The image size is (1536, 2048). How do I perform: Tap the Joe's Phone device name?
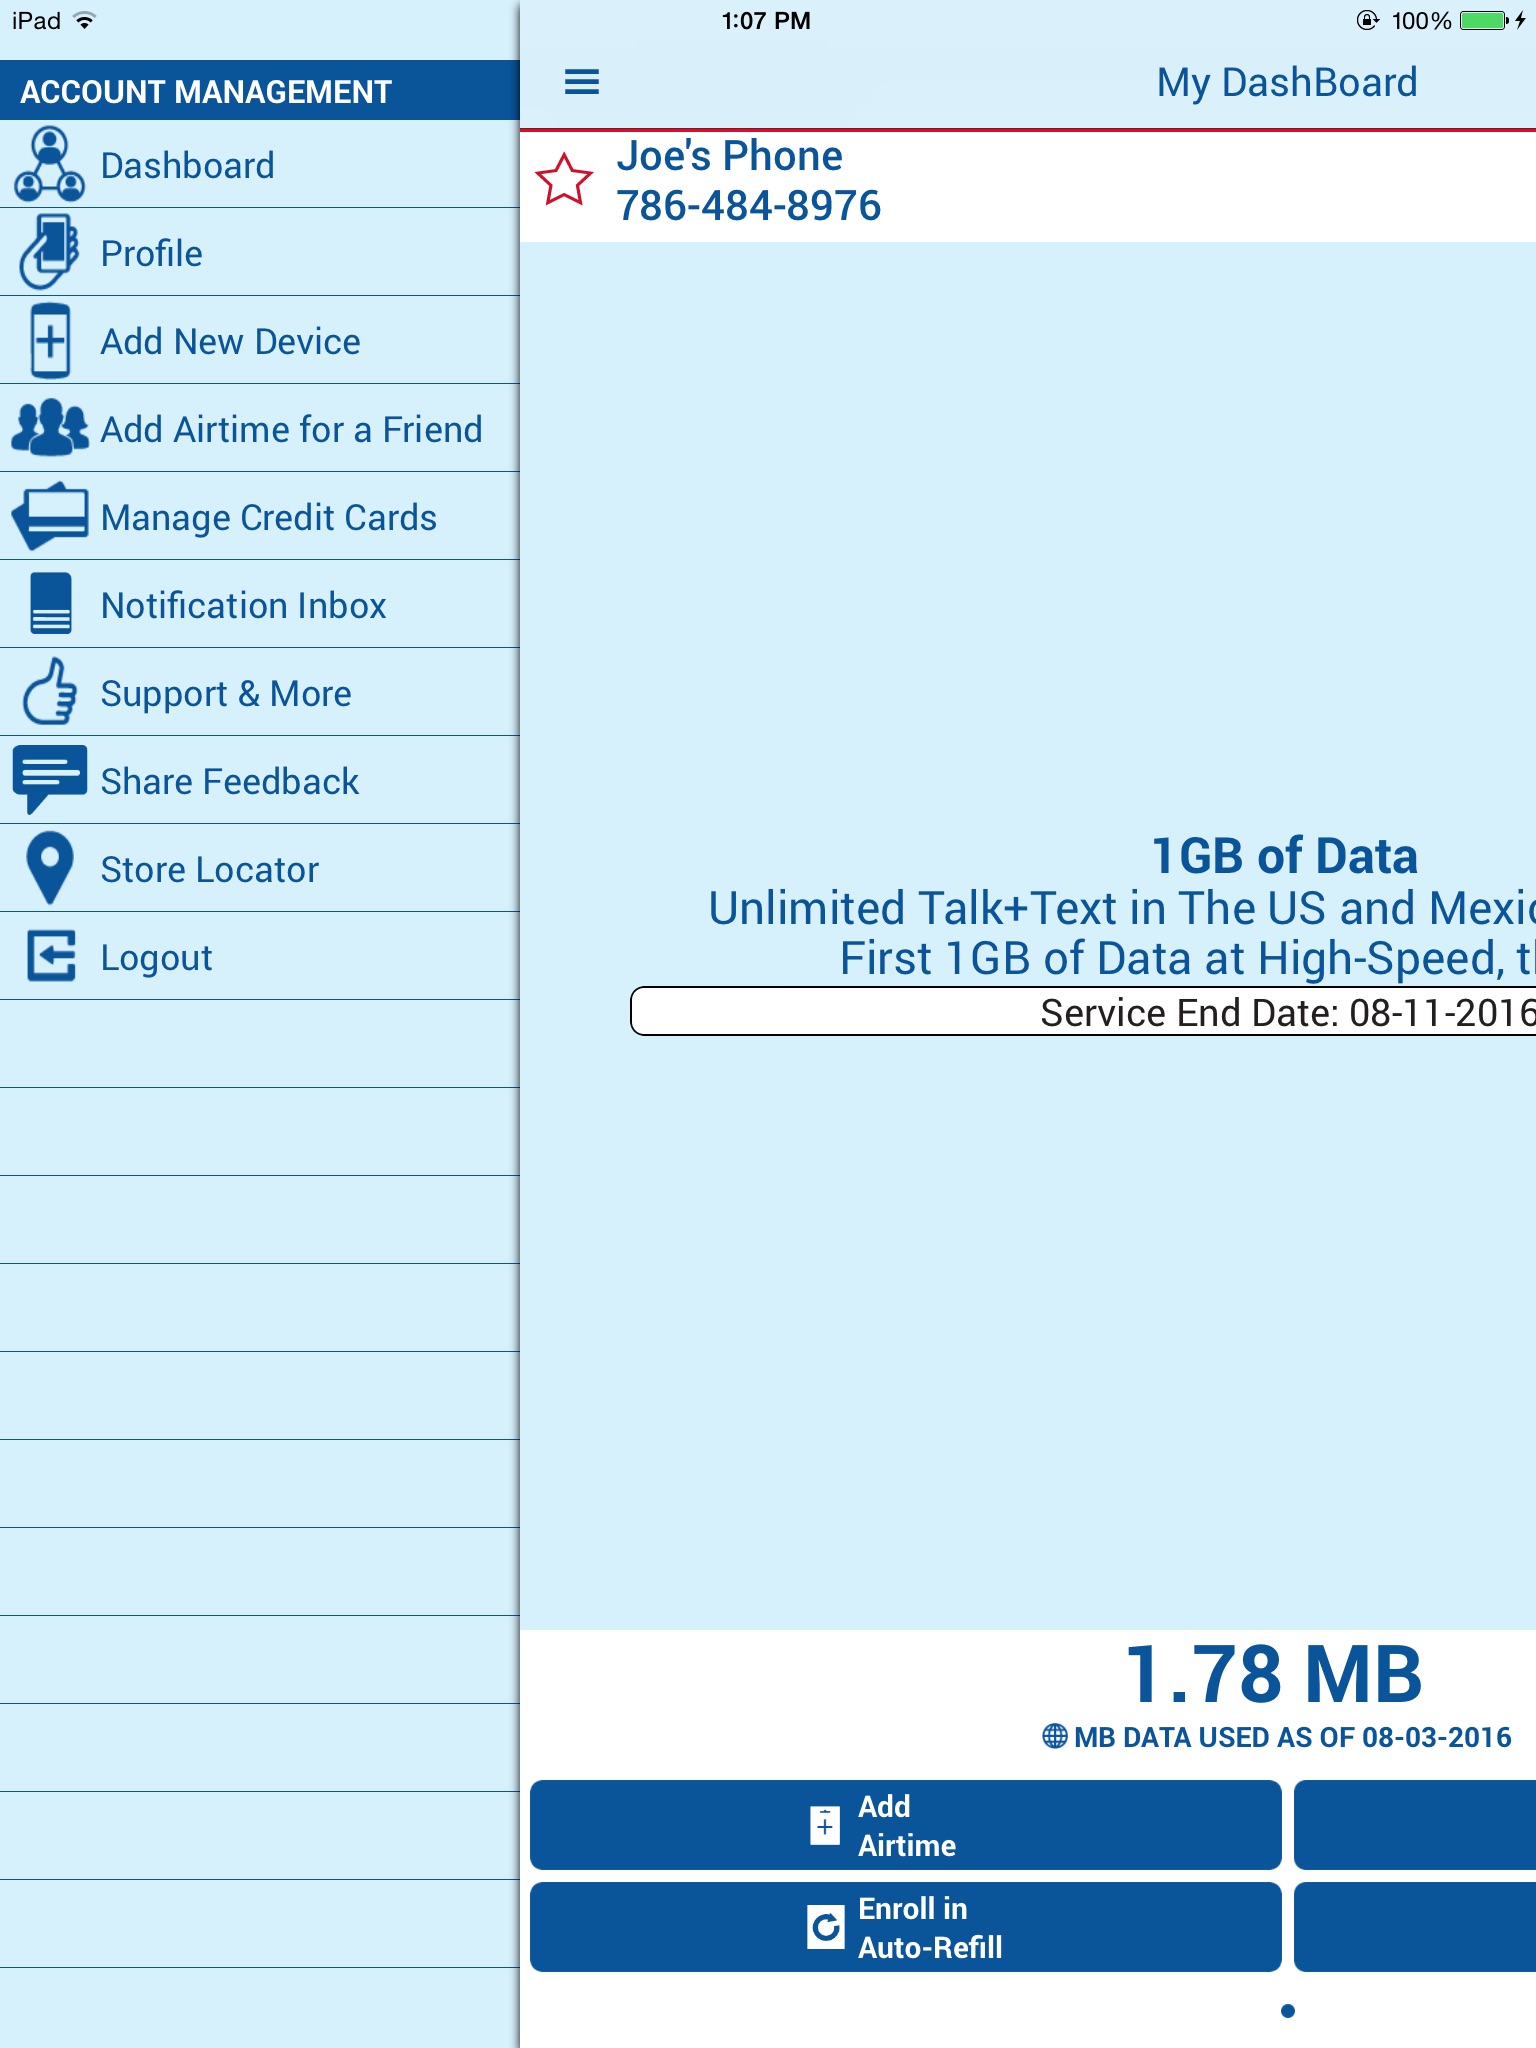coord(730,156)
